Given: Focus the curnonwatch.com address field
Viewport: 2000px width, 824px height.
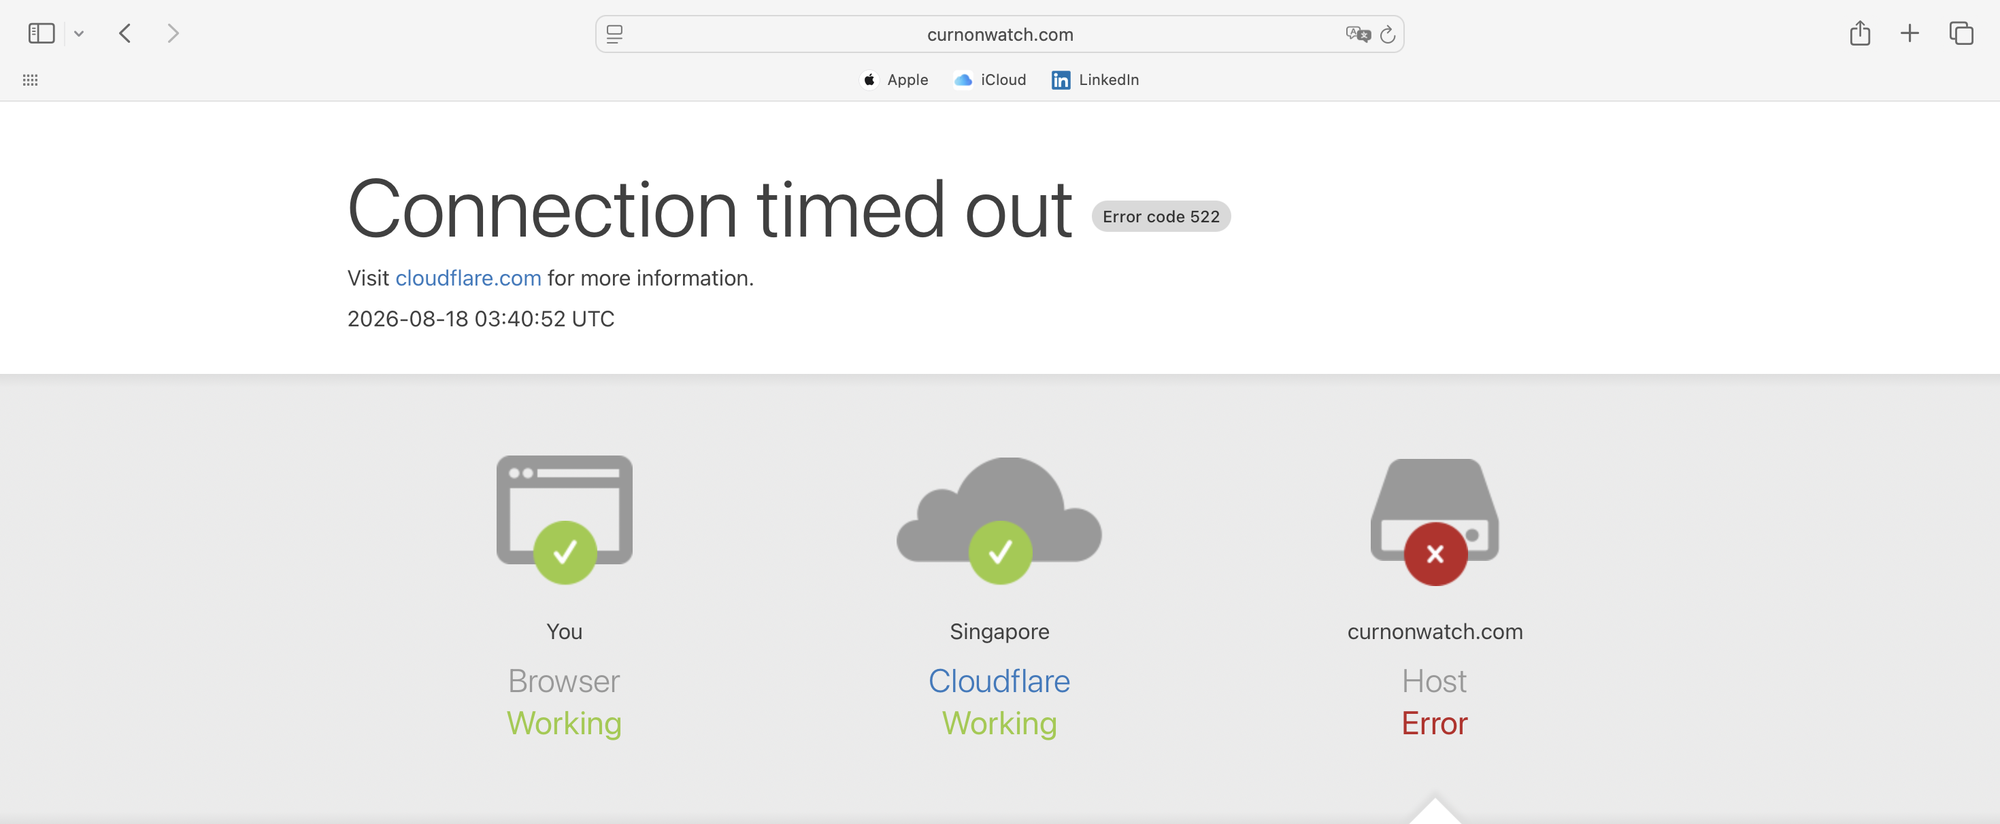Looking at the screenshot, I should [x=1000, y=34].
